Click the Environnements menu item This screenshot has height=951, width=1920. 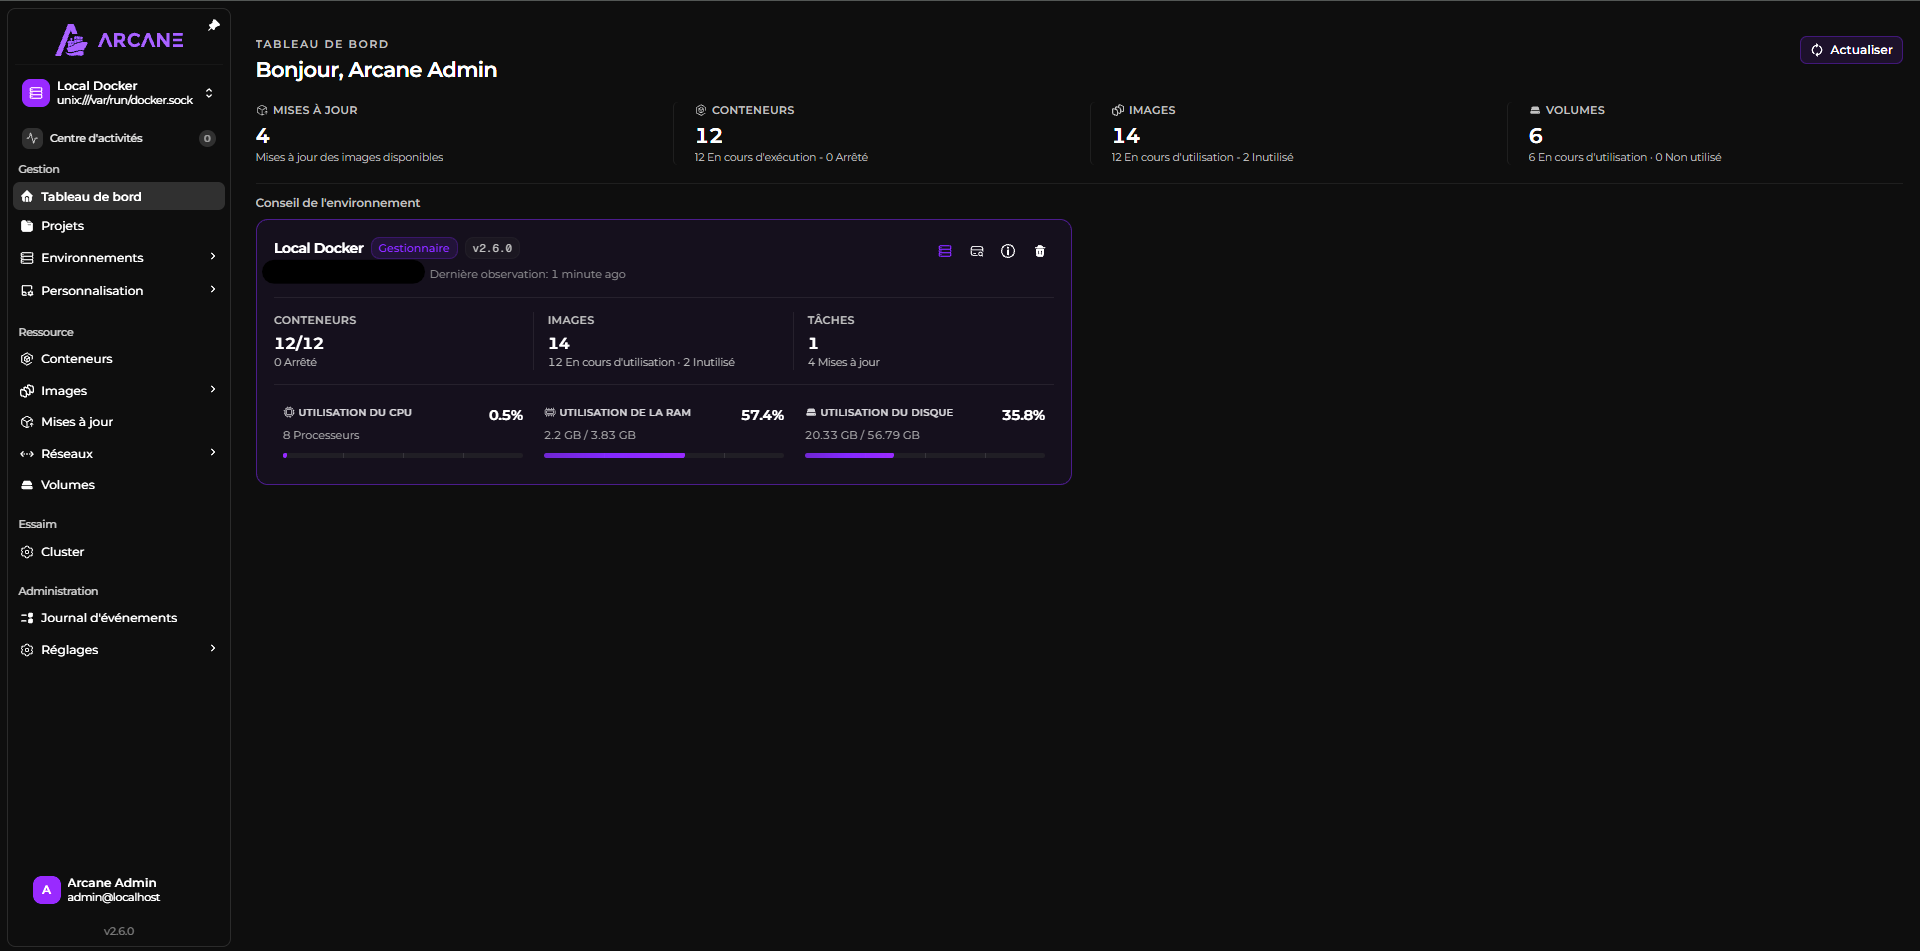coord(118,258)
